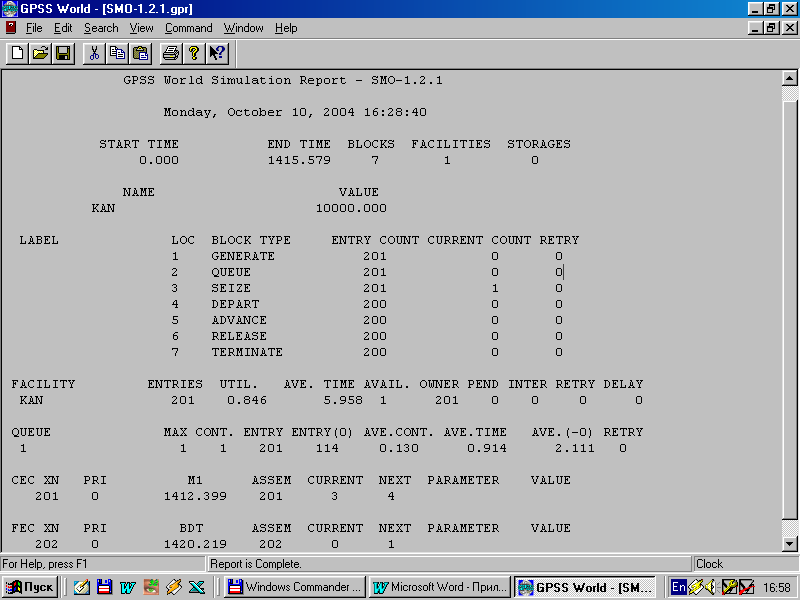Click the tray envelope icon with red cross
The image size is (800, 600).
pos(746,587)
